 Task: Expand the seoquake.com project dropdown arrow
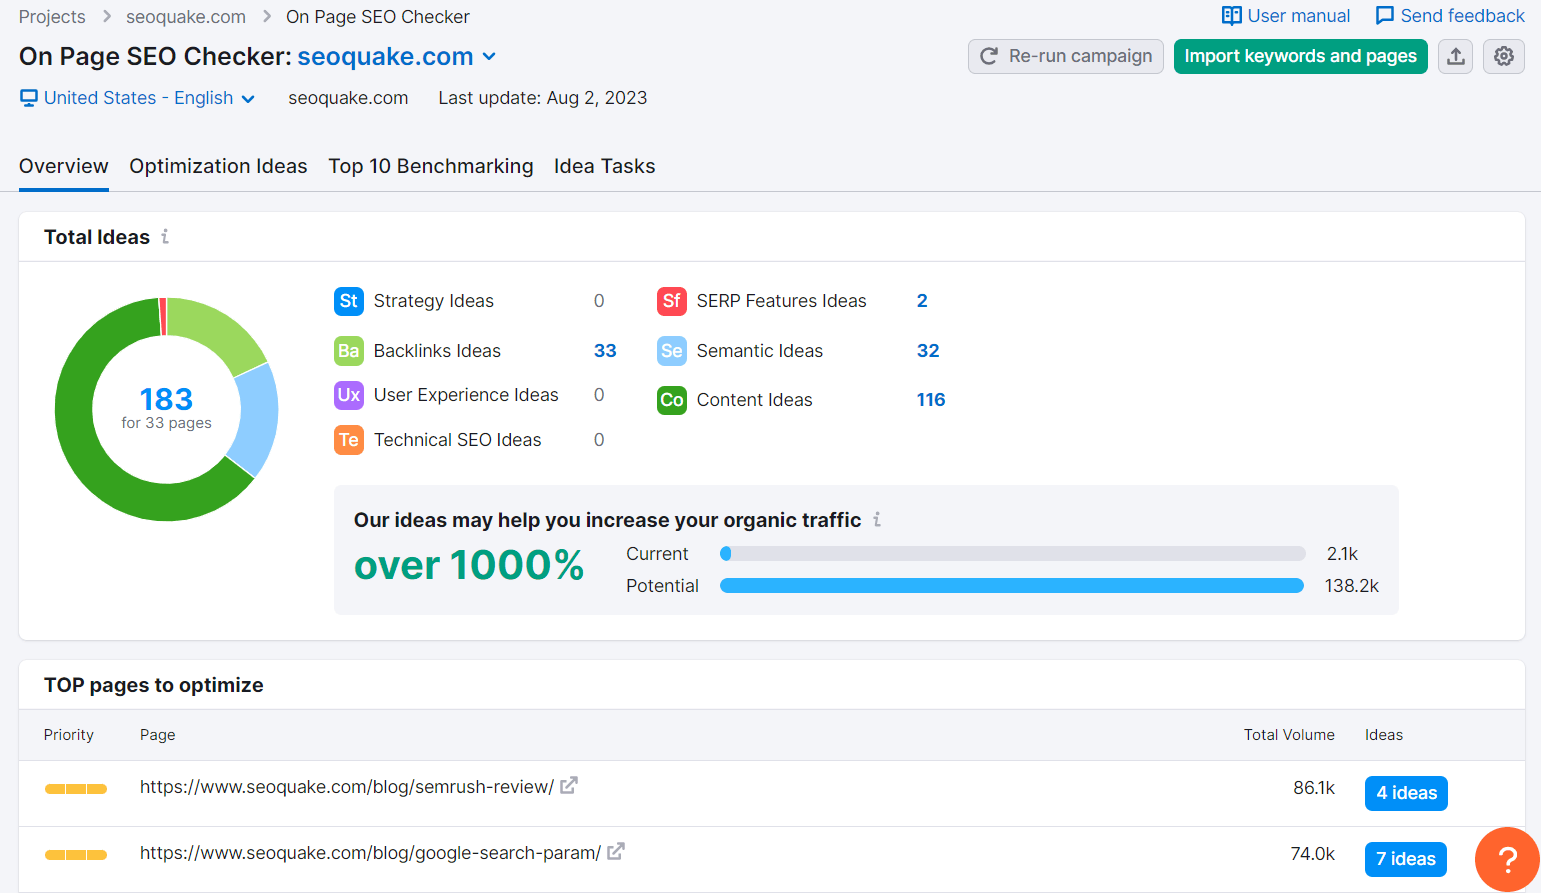point(489,57)
